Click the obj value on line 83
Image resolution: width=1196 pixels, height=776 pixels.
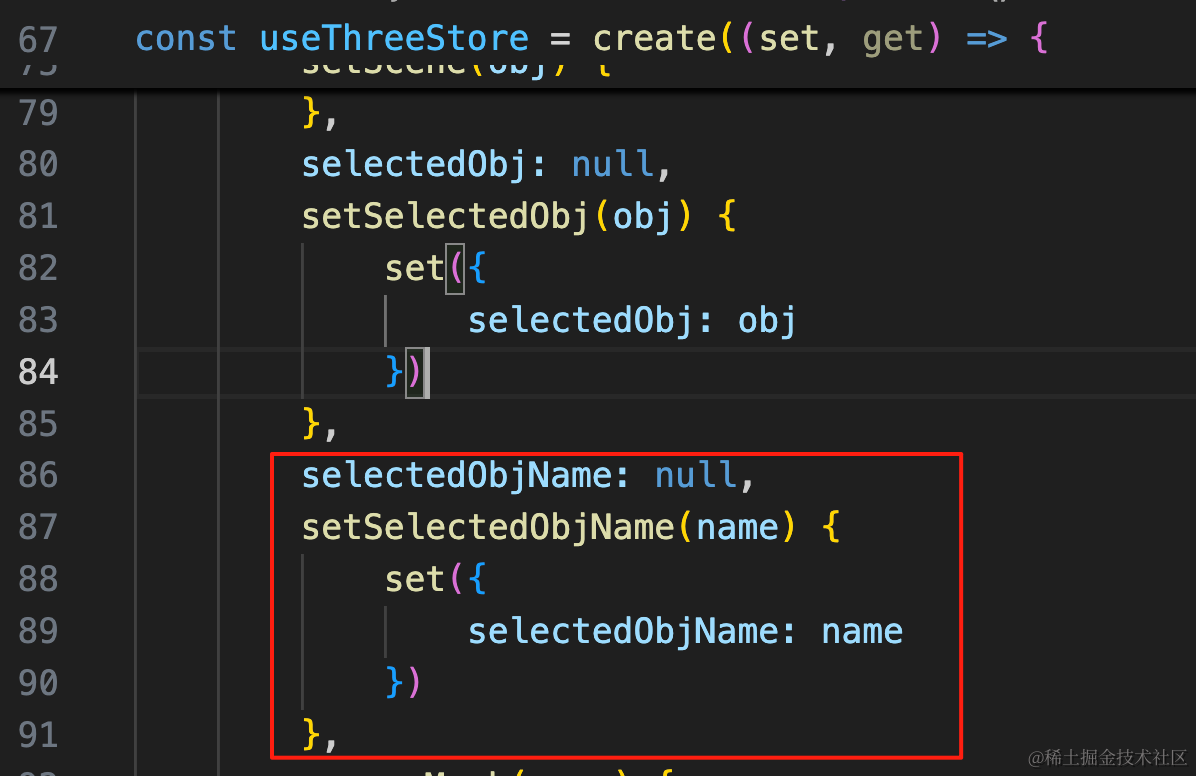point(767,320)
